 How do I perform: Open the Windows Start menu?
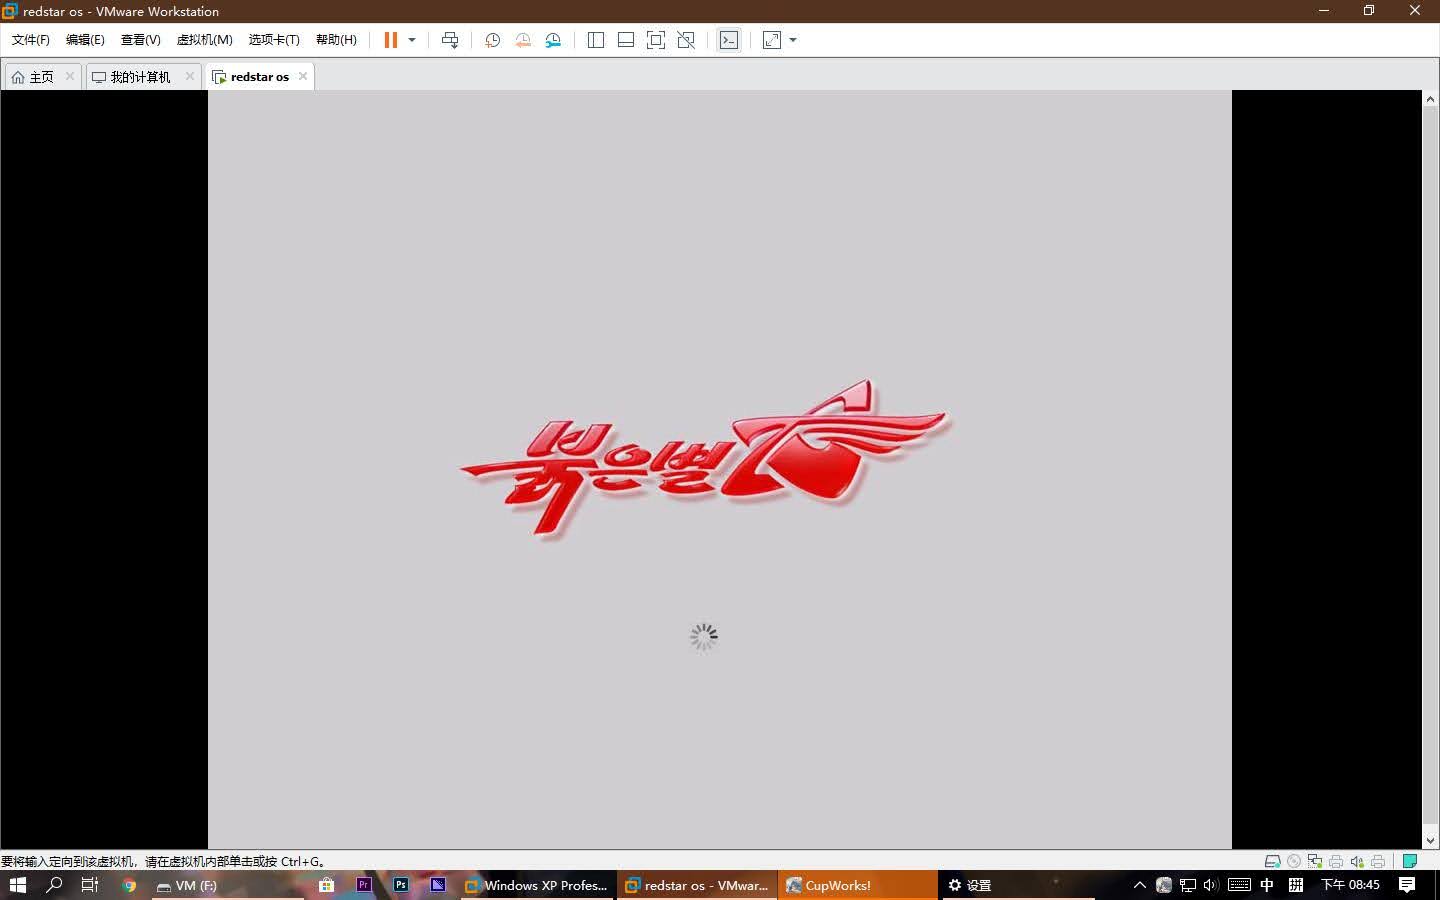tap(17, 885)
